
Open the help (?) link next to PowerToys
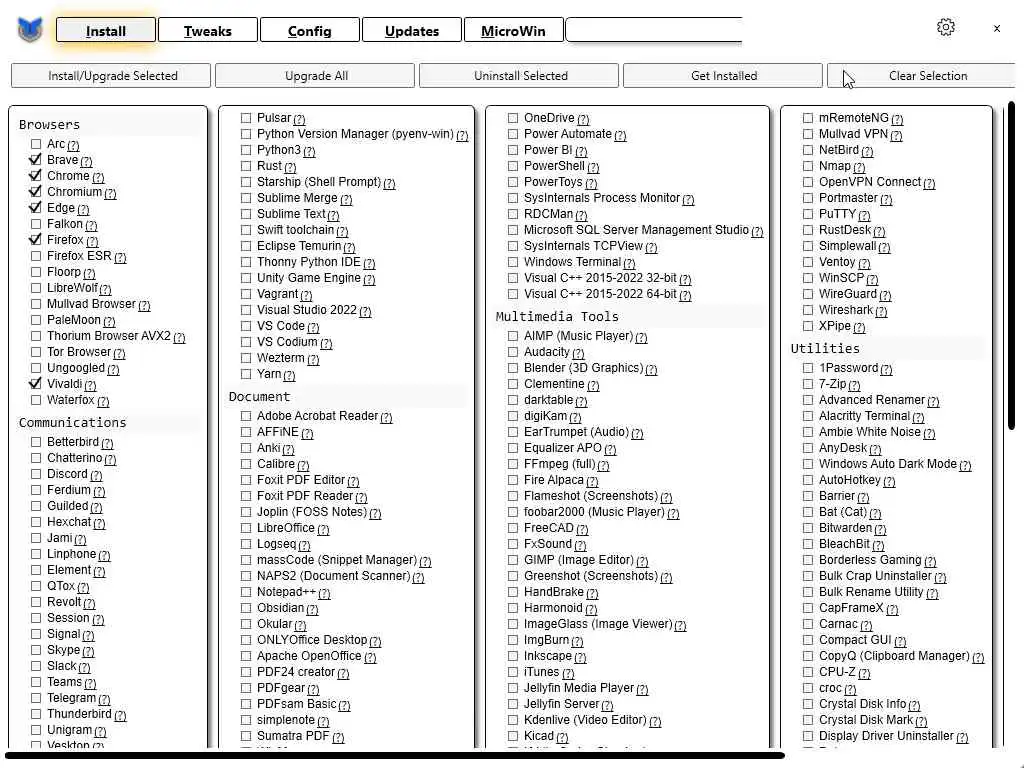click(x=591, y=184)
